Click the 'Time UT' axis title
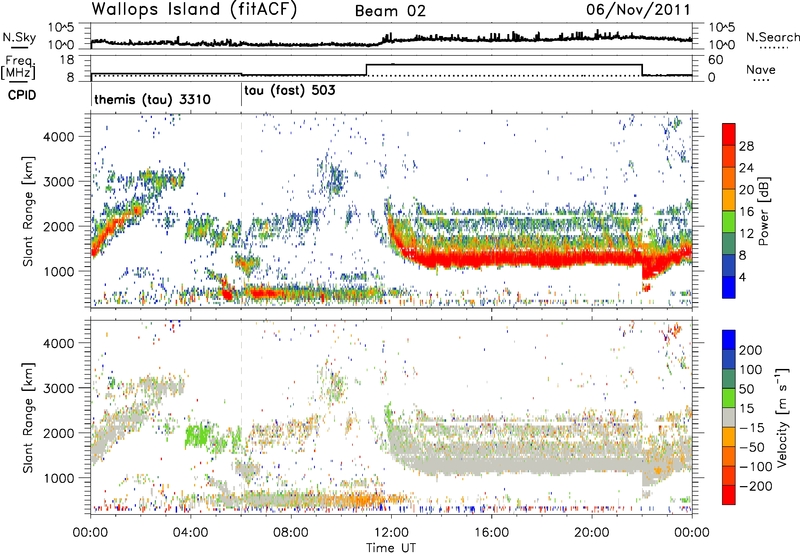Screen dimensions: 800x554 [391, 548]
